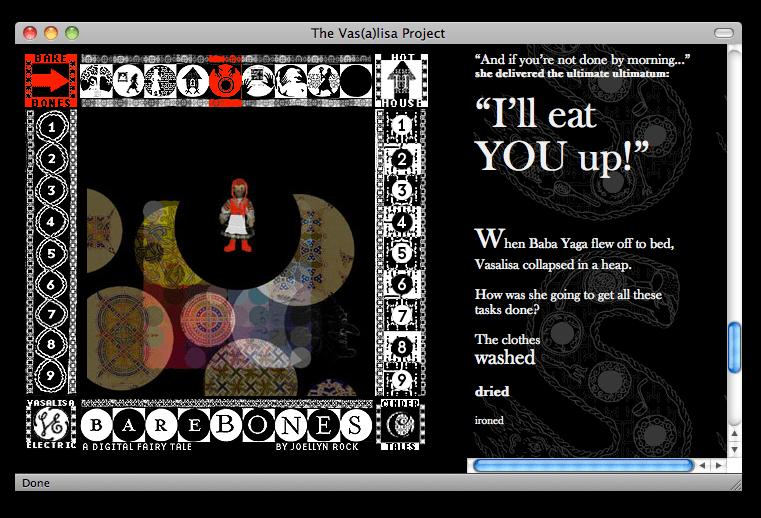761x518 pixels.
Task: Click the vertical scrollbar down arrow
Action: coord(735,448)
